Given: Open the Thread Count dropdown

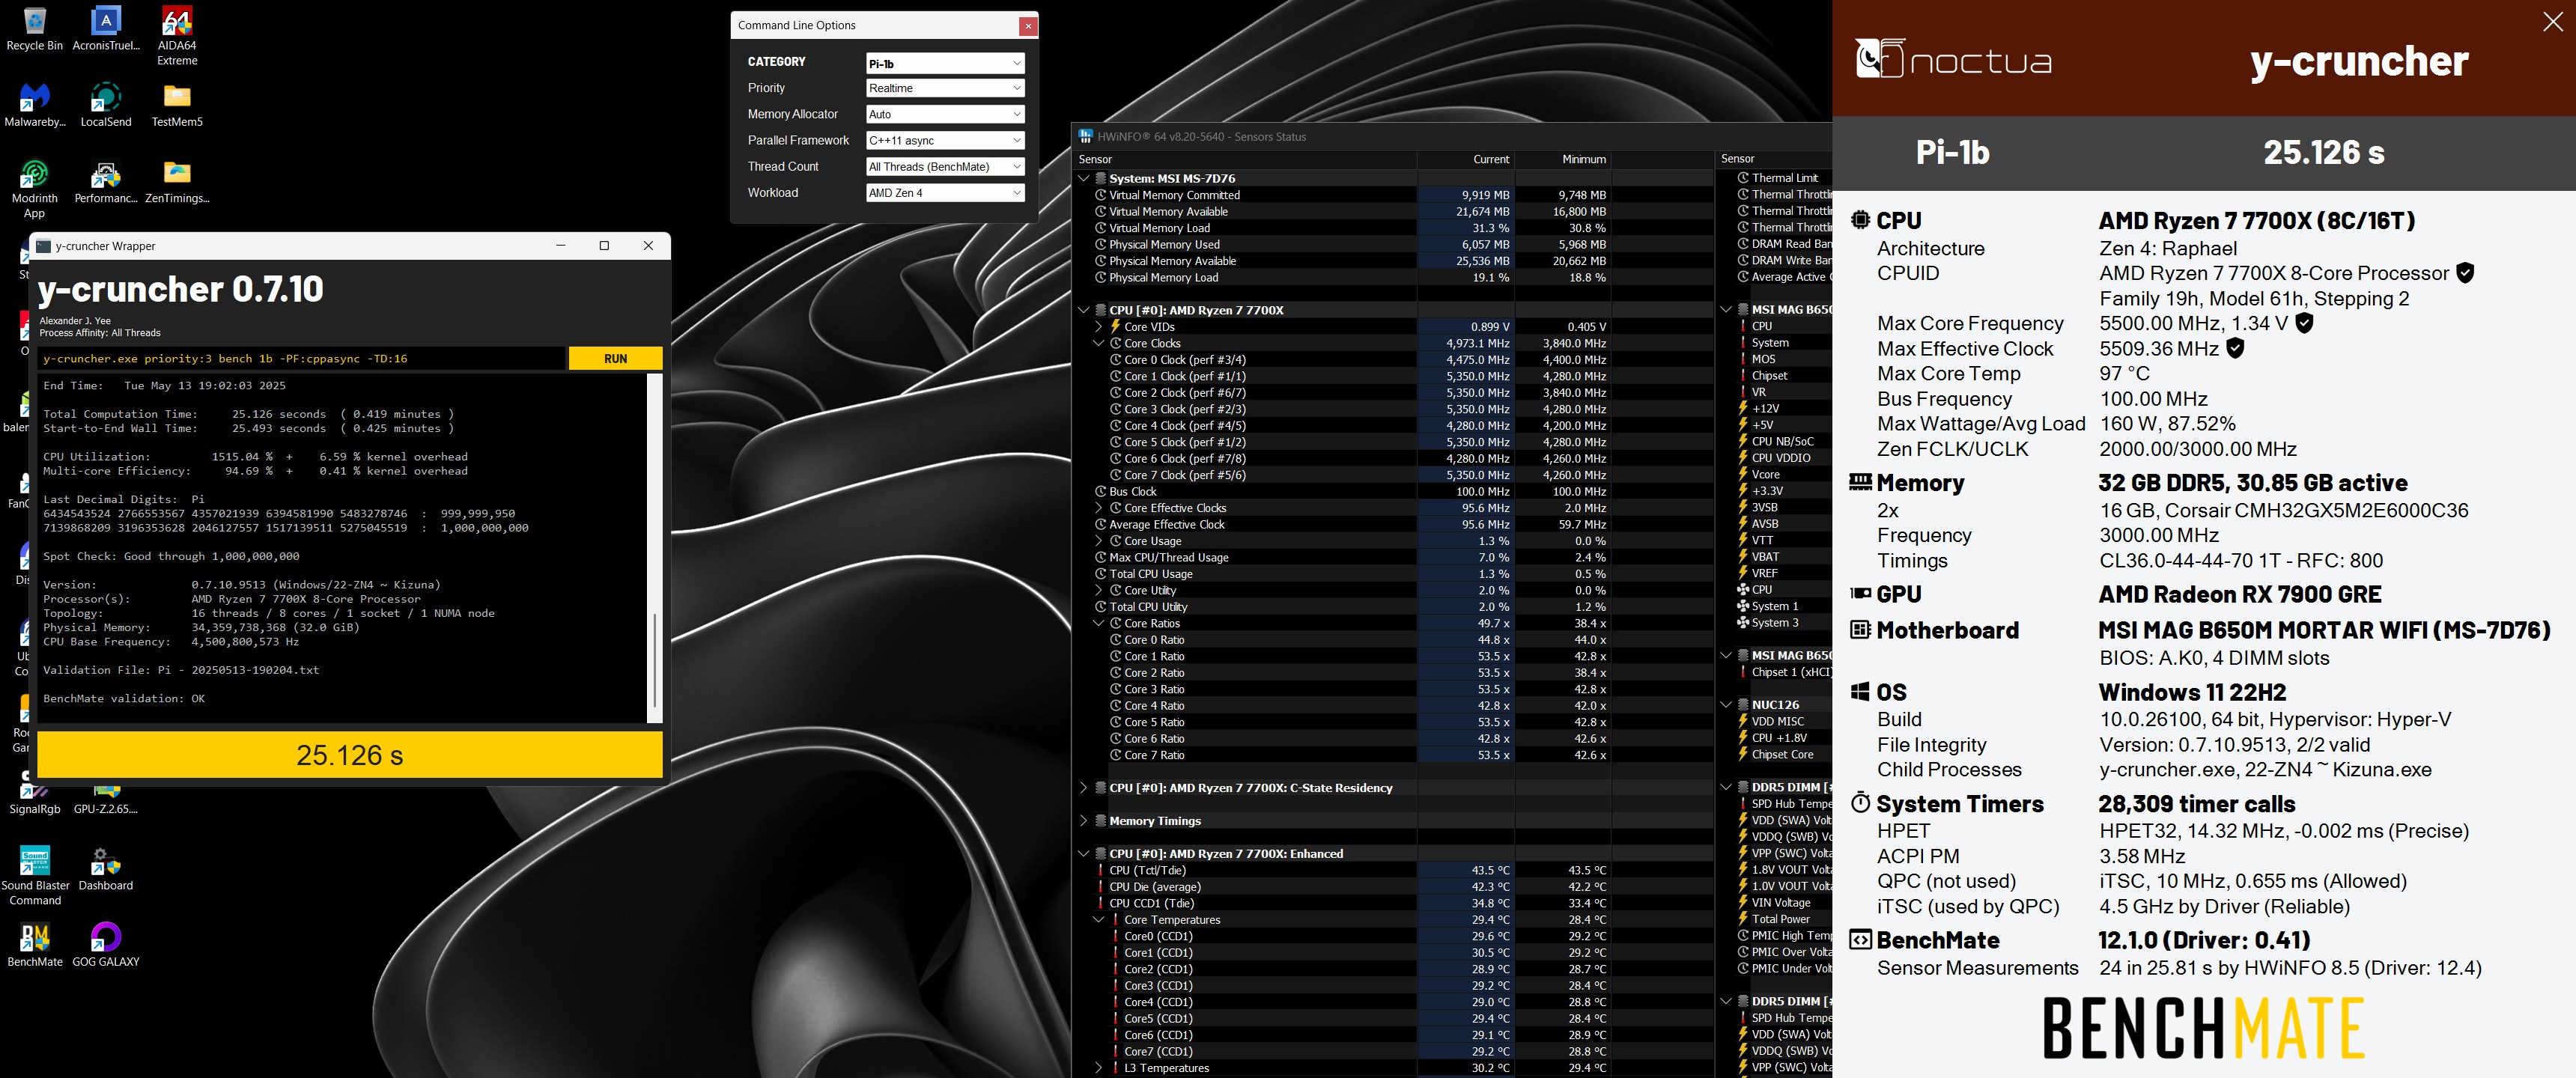Looking at the screenshot, I should pyautogui.click(x=945, y=166).
